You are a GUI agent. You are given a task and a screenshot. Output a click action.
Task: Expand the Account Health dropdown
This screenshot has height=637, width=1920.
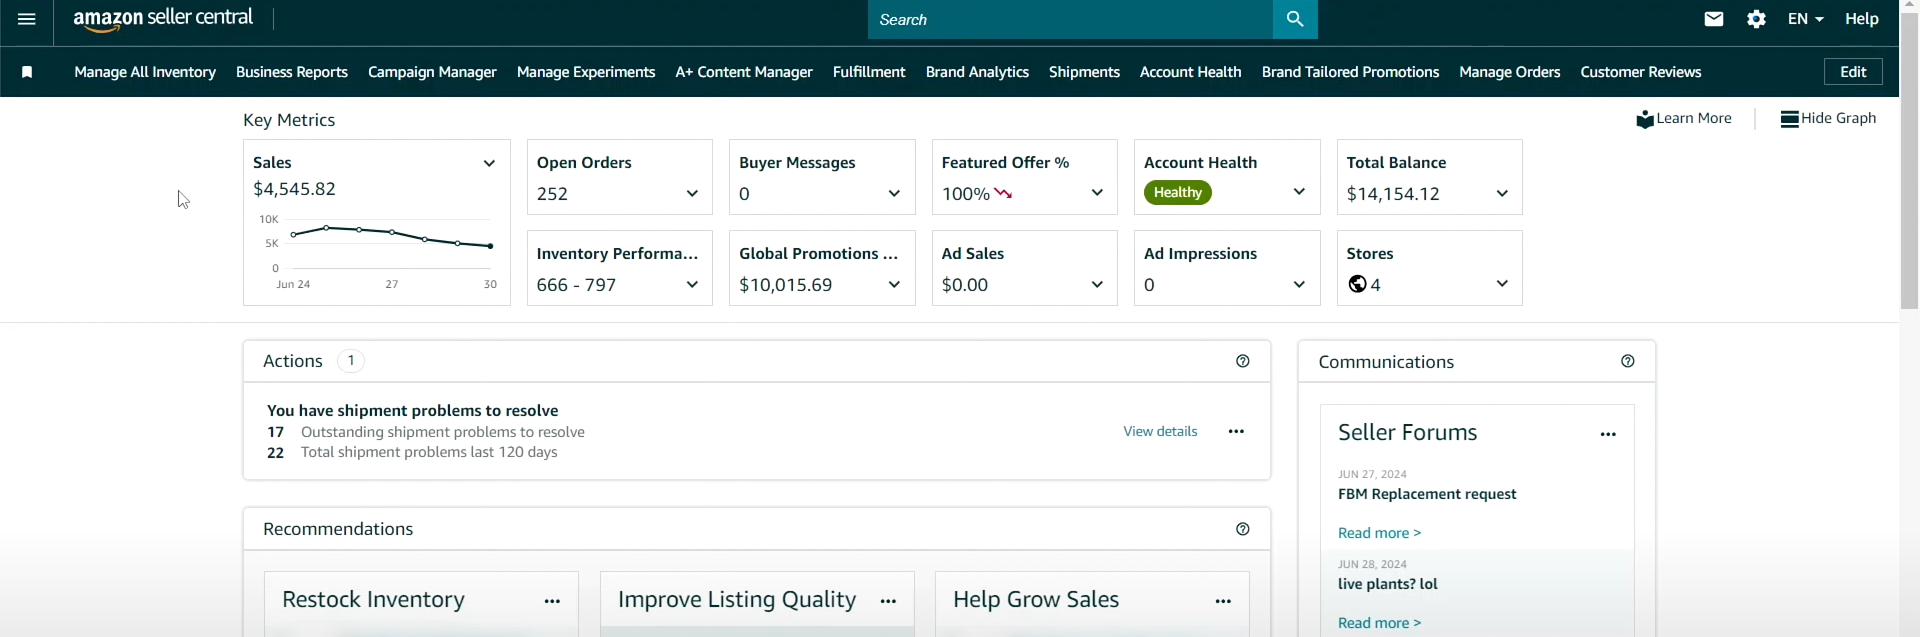click(1299, 192)
